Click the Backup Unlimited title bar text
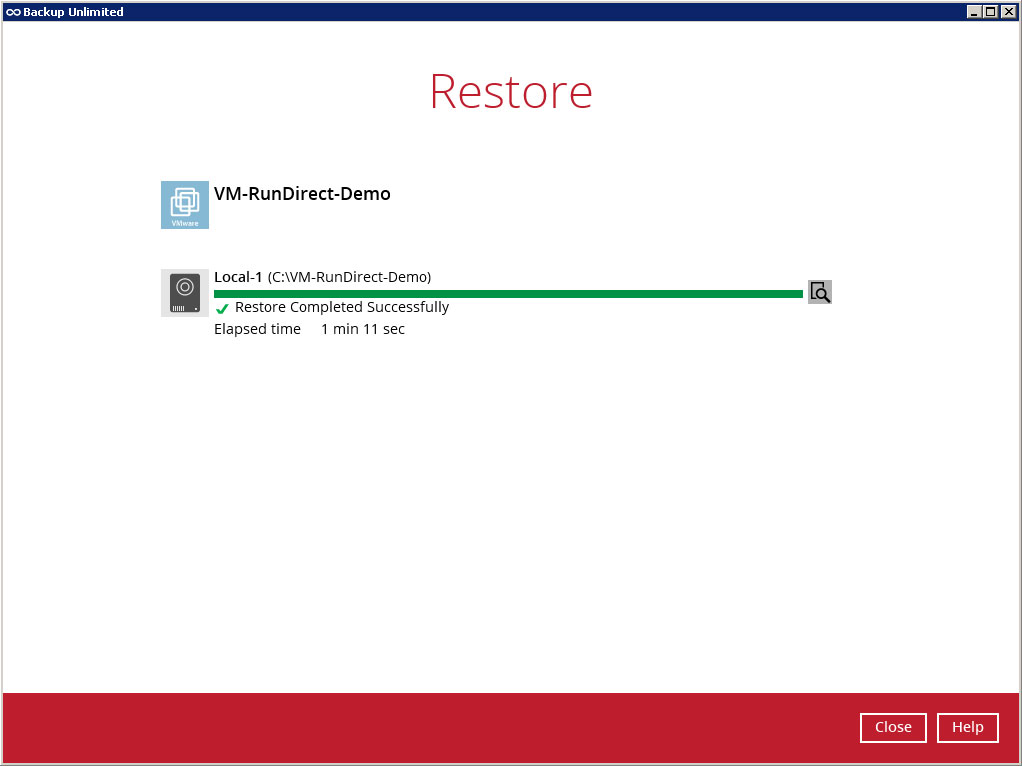Screen dimensions: 1022x766 pyautogui.click(x=73, y=12)
